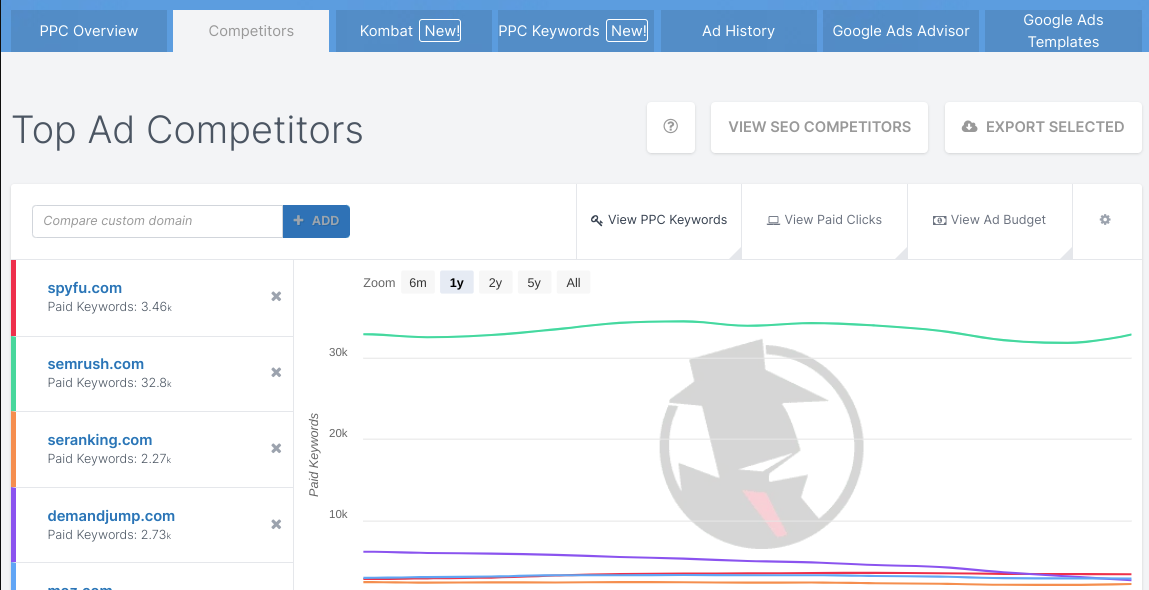This screenshot has width=1149, height=590.
Task: Click the green semrush.com color bar
Action: point(13,374)
